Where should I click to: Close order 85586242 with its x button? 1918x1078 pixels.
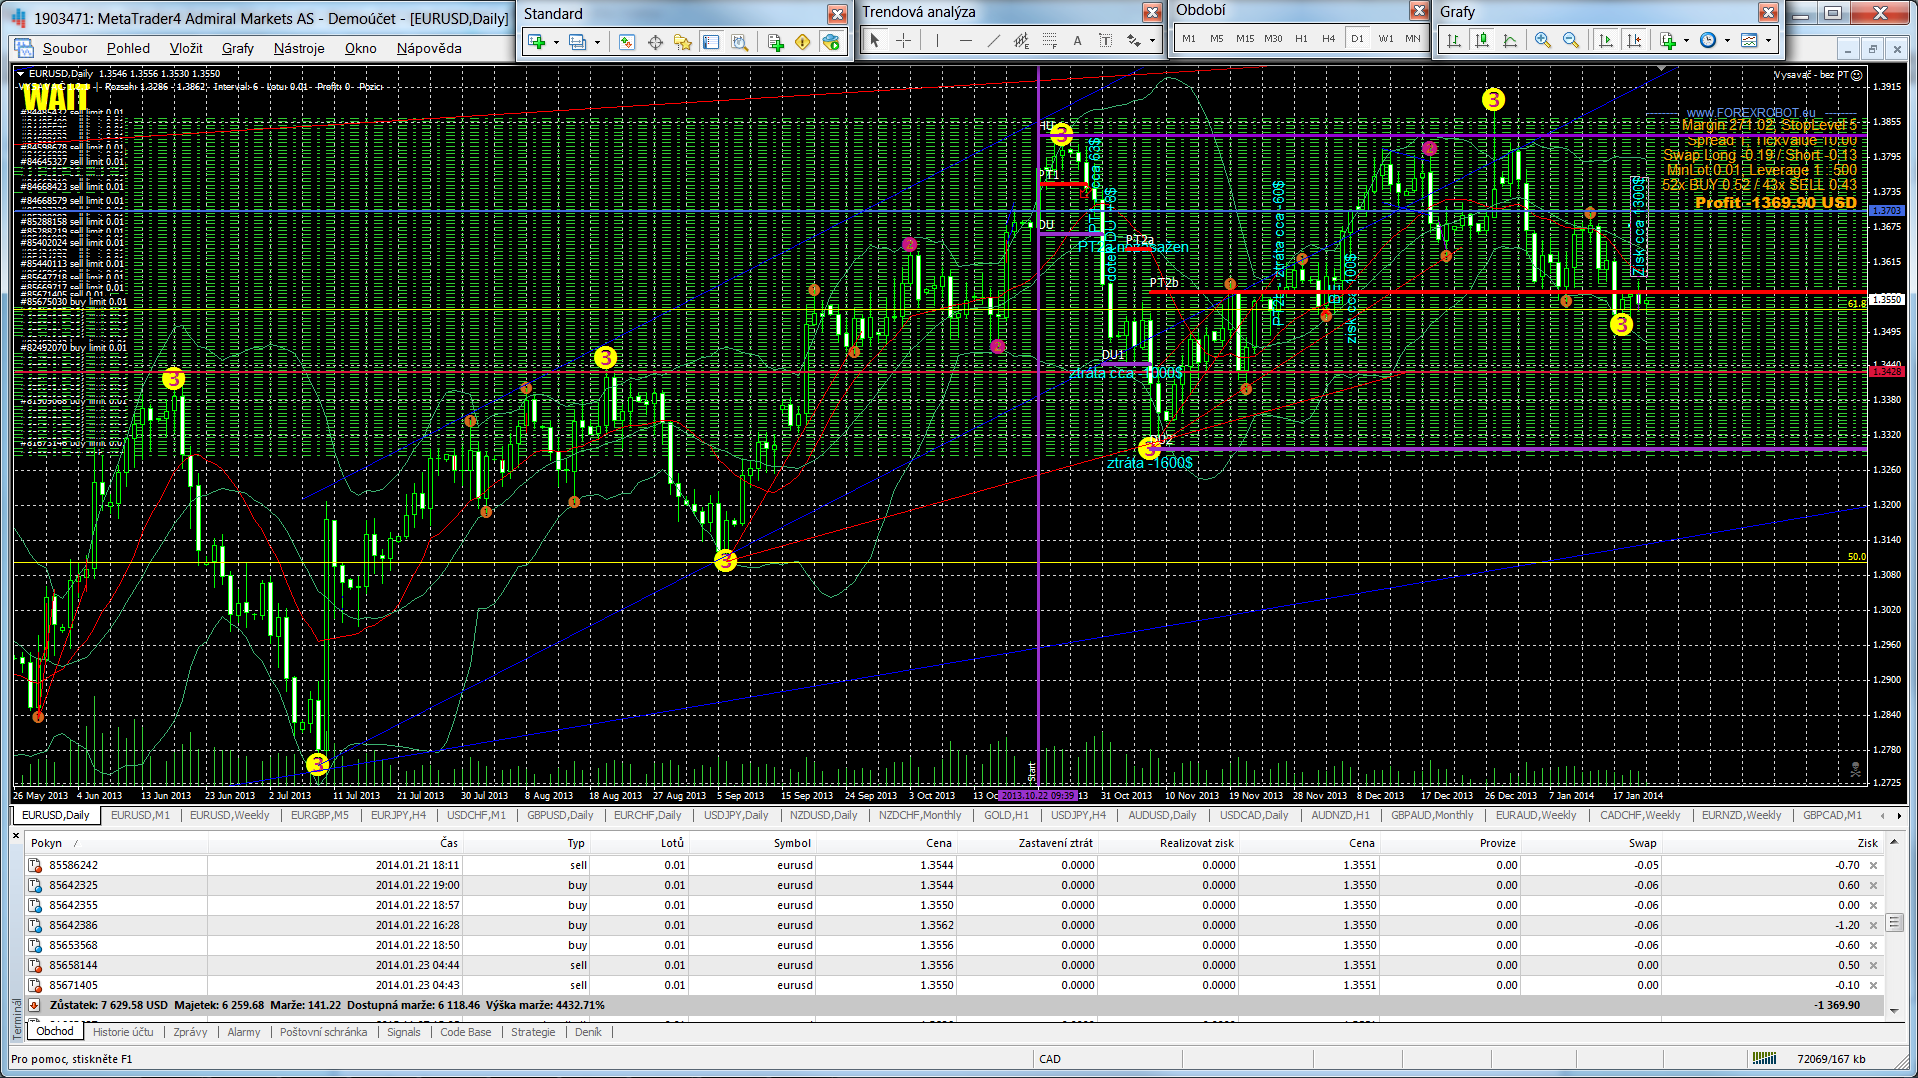click(1873, 866)
